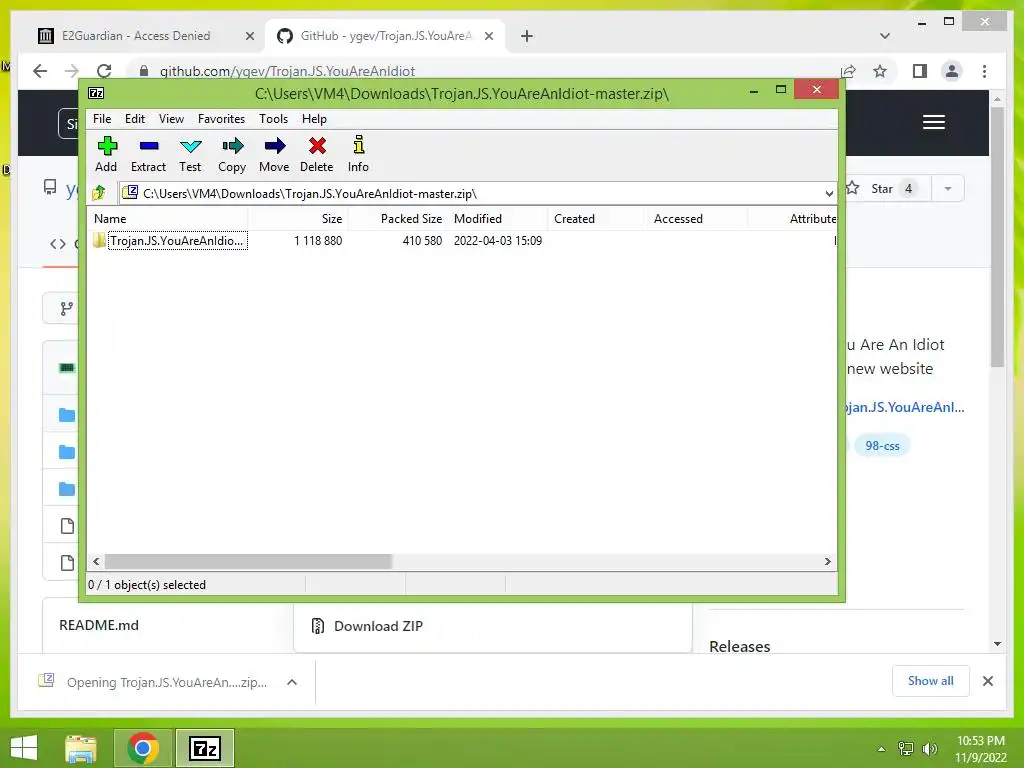
Task: Click the Extract toolbar icon
Action: [x=148, y=154]
